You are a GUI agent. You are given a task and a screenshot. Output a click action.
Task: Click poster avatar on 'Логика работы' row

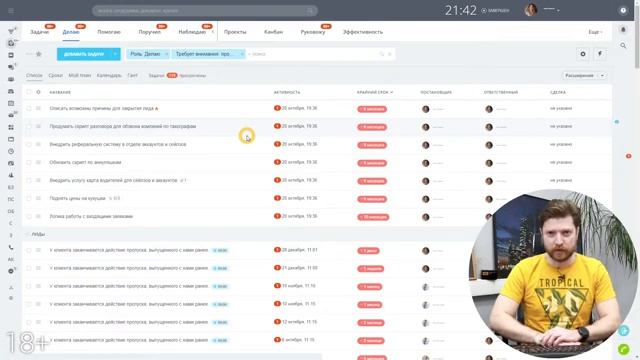[x=425, y=217]
